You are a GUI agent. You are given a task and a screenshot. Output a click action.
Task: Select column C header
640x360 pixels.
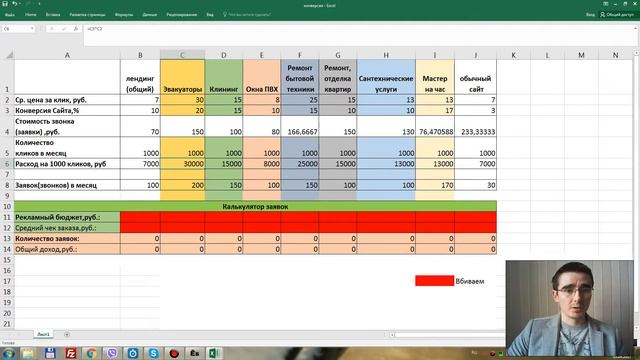(182, 55)
